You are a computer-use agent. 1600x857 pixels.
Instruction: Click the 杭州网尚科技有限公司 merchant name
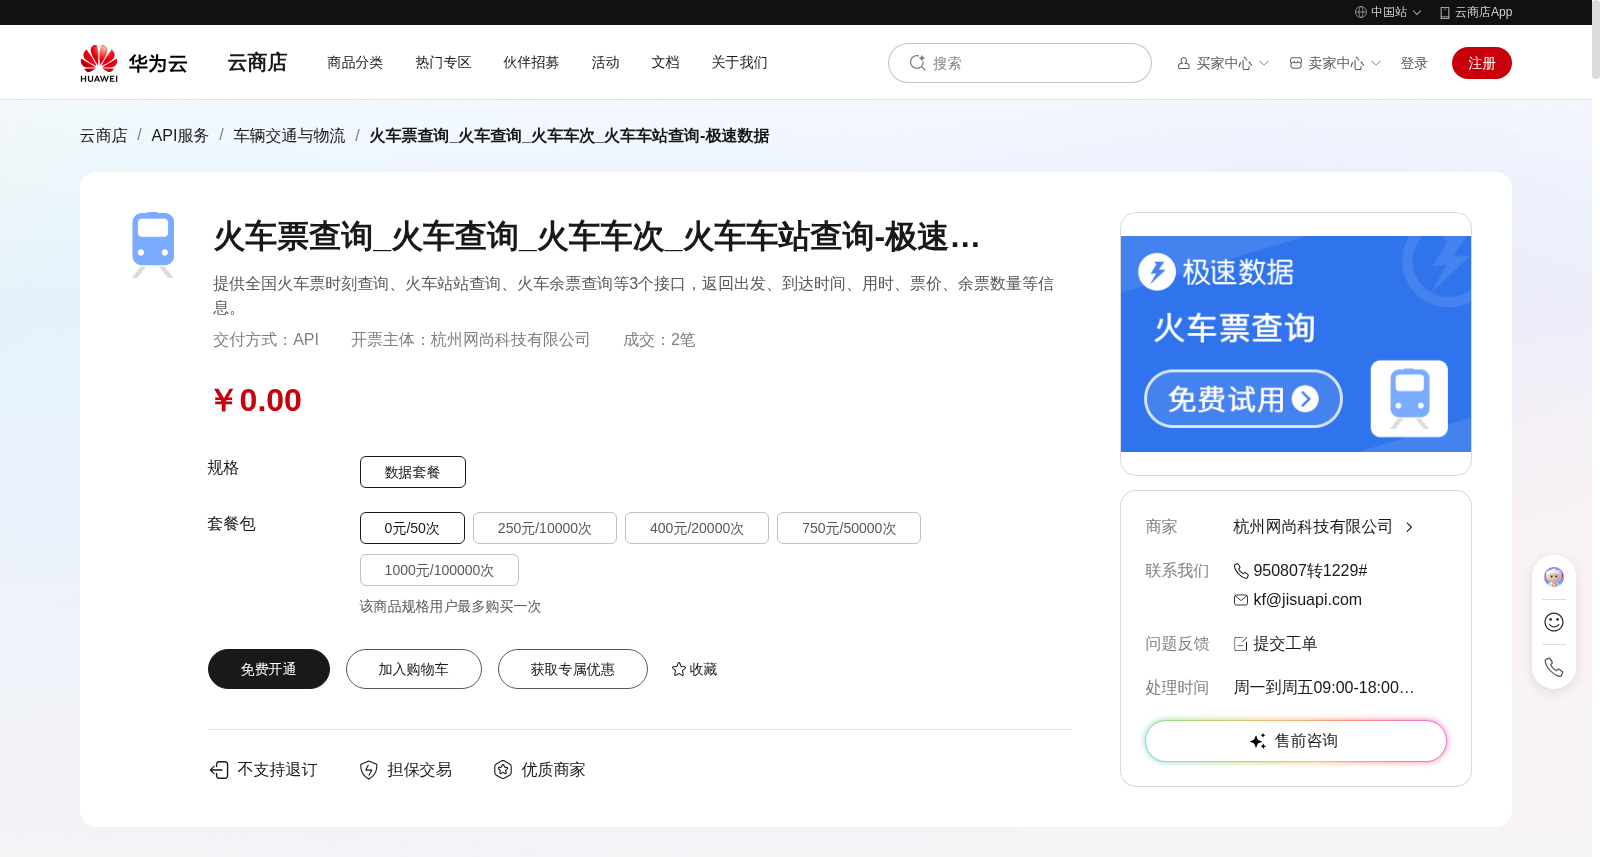[x=1313, y=527]
